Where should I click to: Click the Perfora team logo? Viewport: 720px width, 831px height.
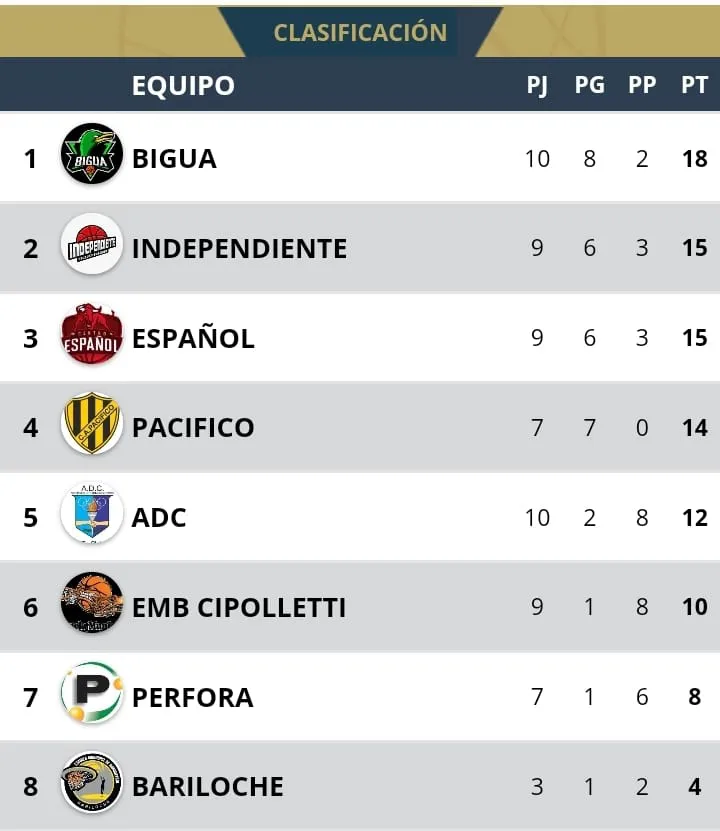click(x=92, y=693)
